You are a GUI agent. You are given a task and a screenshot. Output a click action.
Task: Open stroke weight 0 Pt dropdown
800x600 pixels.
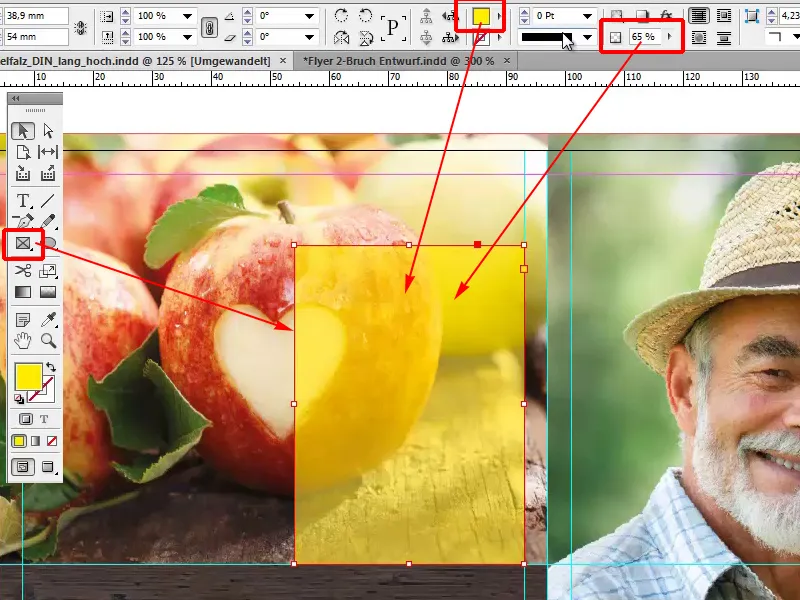tap(587, 16)
